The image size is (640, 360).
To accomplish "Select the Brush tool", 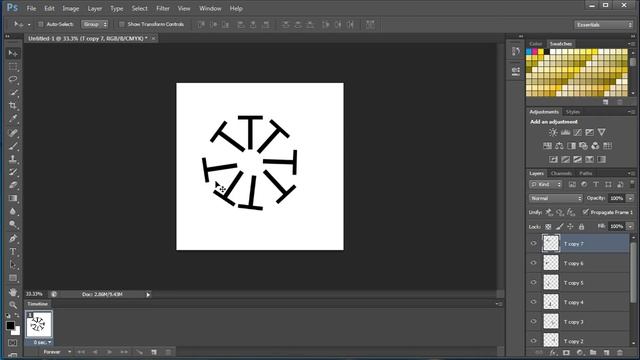I will (x=13, y=146).
